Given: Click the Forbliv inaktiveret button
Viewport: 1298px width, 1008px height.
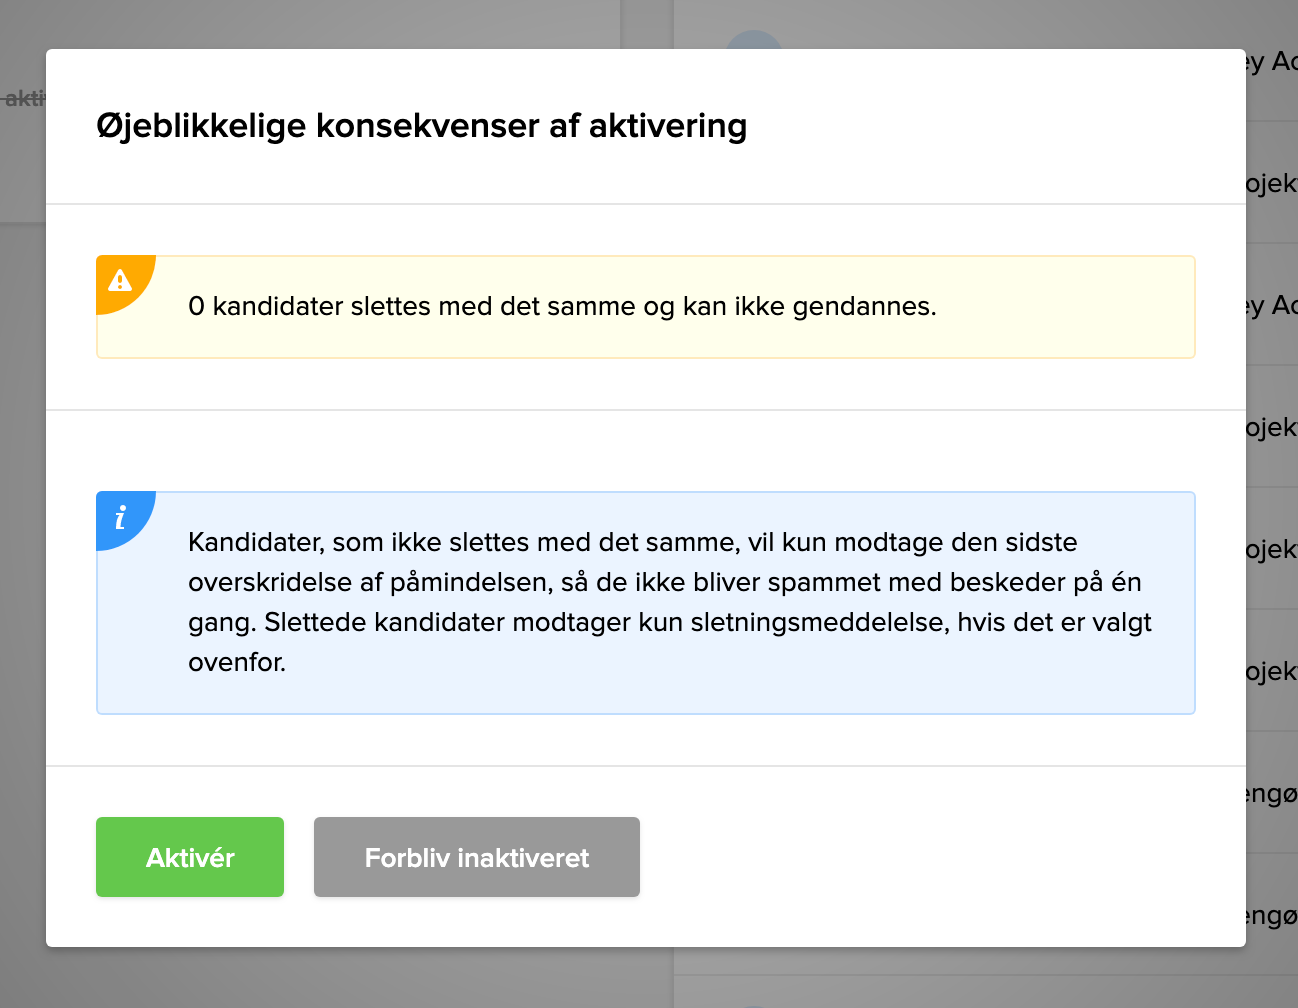Looking at the screenshot, I should click(x=476, y=856).
